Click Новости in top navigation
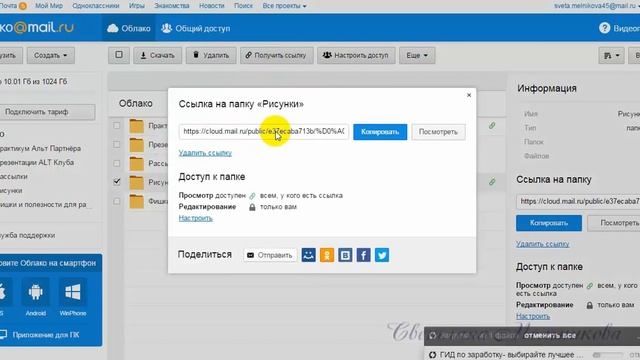Viewport: 640px width, 360px height. point(212,6)
